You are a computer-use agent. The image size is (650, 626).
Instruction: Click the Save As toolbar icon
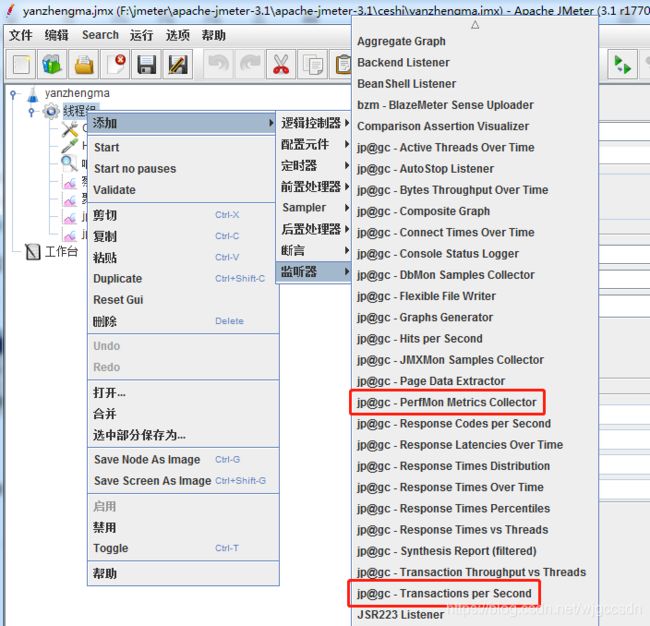coord(178,65)
